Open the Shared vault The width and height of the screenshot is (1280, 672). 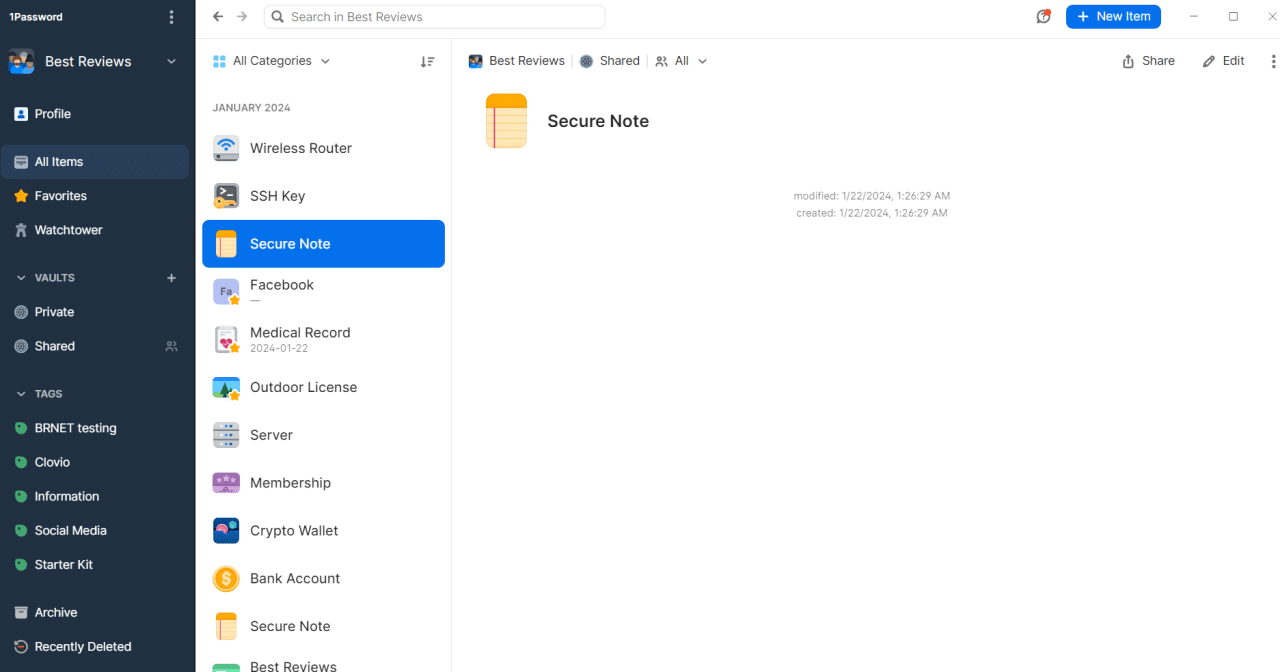[x=56, y=345]
